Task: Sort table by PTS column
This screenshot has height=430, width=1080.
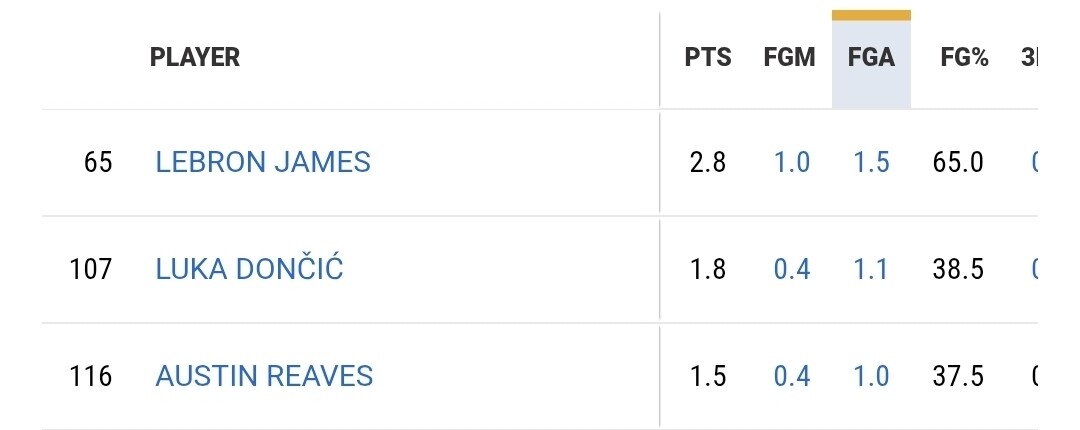Action: click(708, 58)
